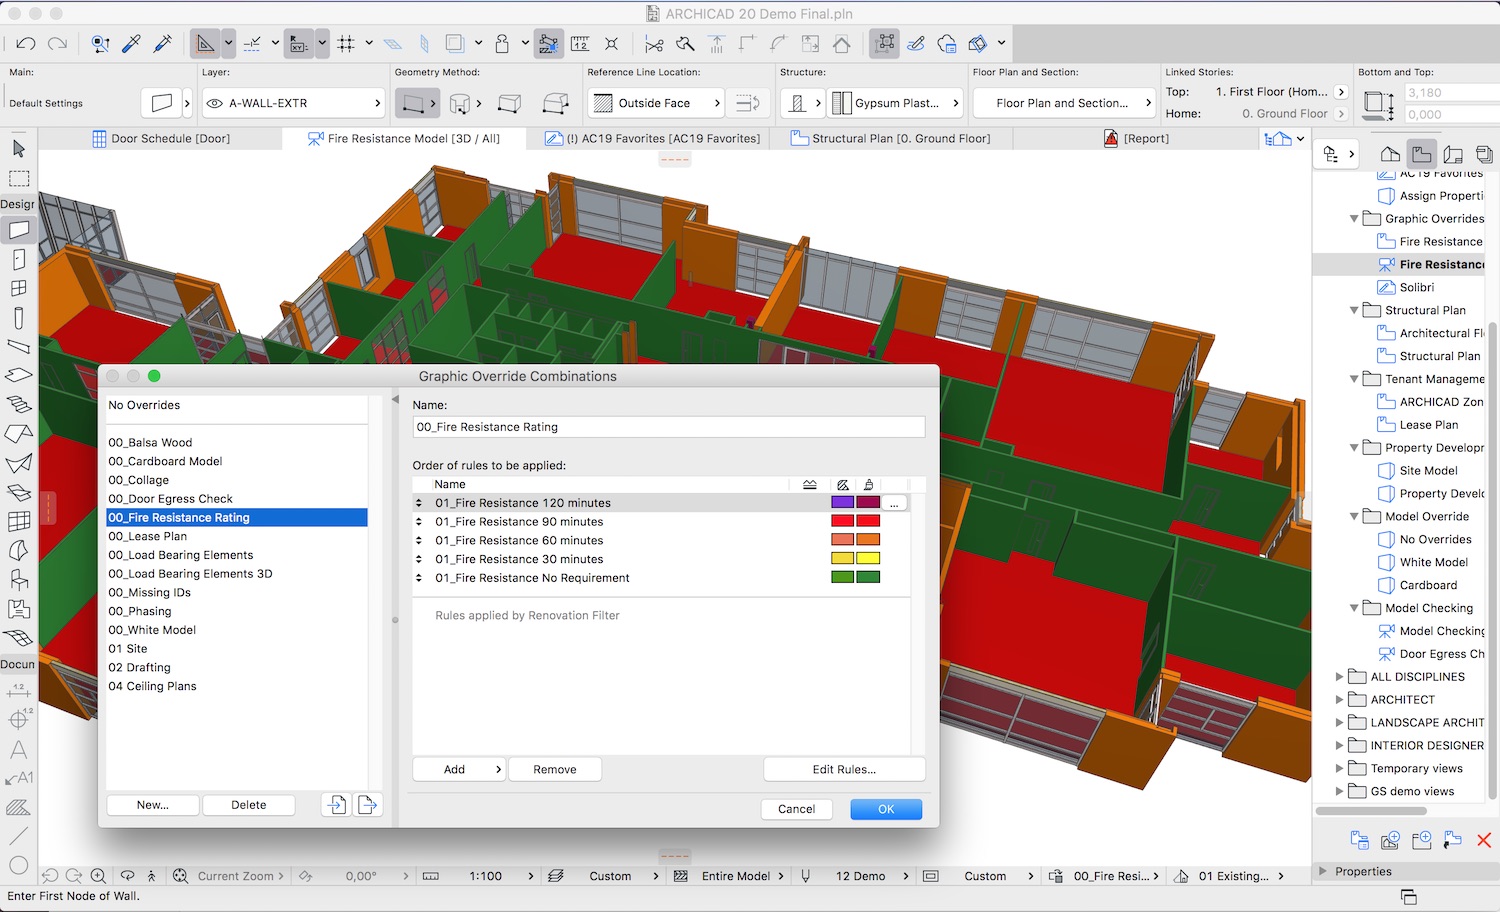The image size is (1500, 912).
Task: Click the New... button in the dialog
Action: pyautogui.click(x=153, y=805)
